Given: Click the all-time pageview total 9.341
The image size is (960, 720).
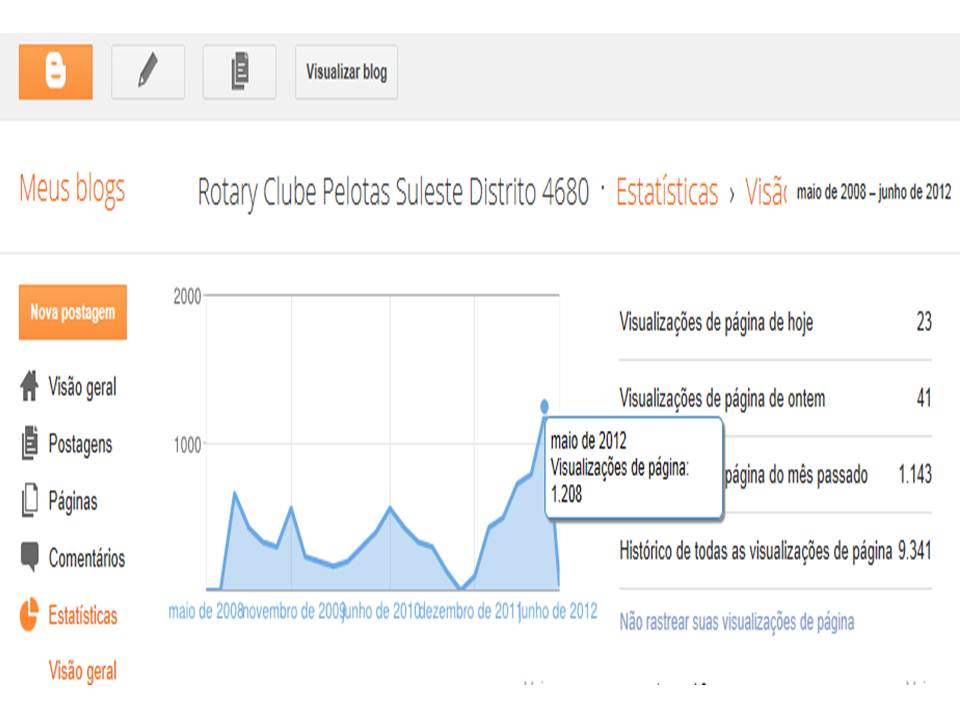Looking at the screenshot, I should (x=915, y=550).
